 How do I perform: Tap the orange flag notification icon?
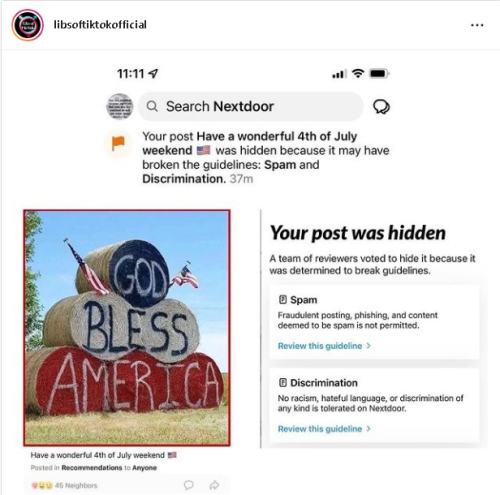pyautogui.click(x=118, y=143)
